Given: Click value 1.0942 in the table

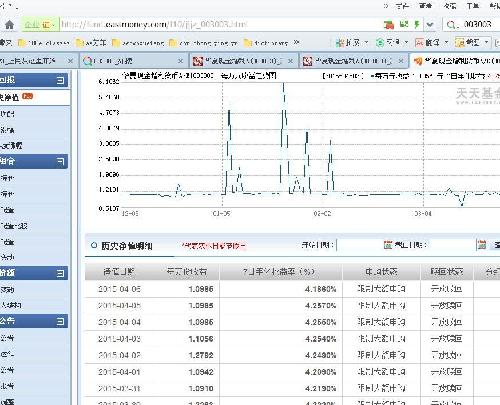Looking at the screenshot, I should coord(201,372).
